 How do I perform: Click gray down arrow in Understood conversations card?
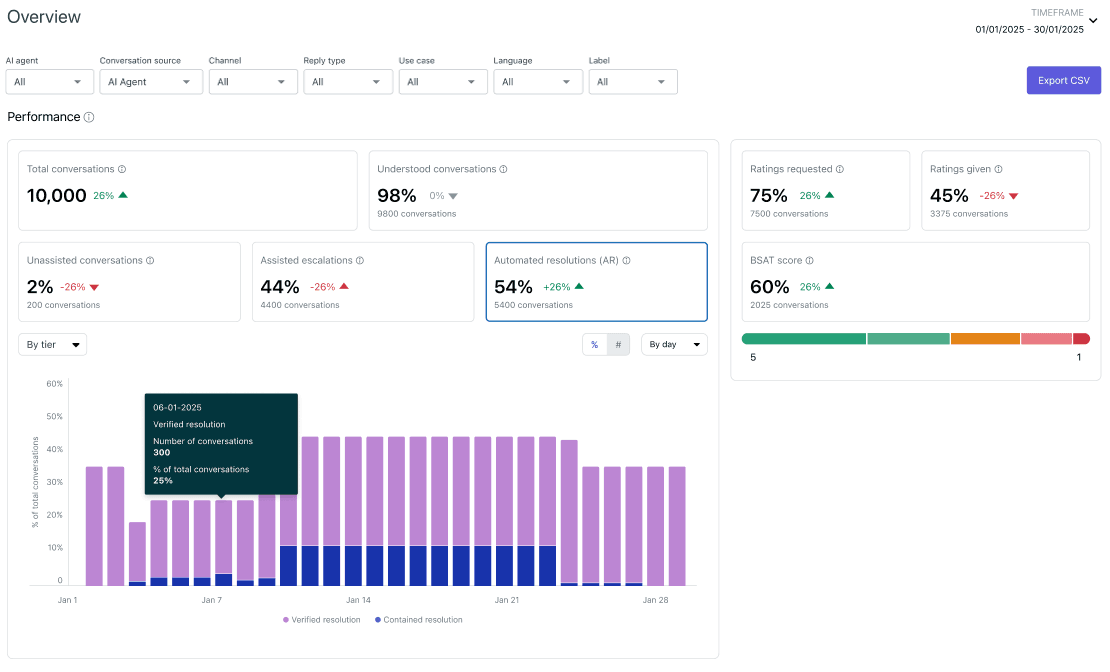point(453,196)
